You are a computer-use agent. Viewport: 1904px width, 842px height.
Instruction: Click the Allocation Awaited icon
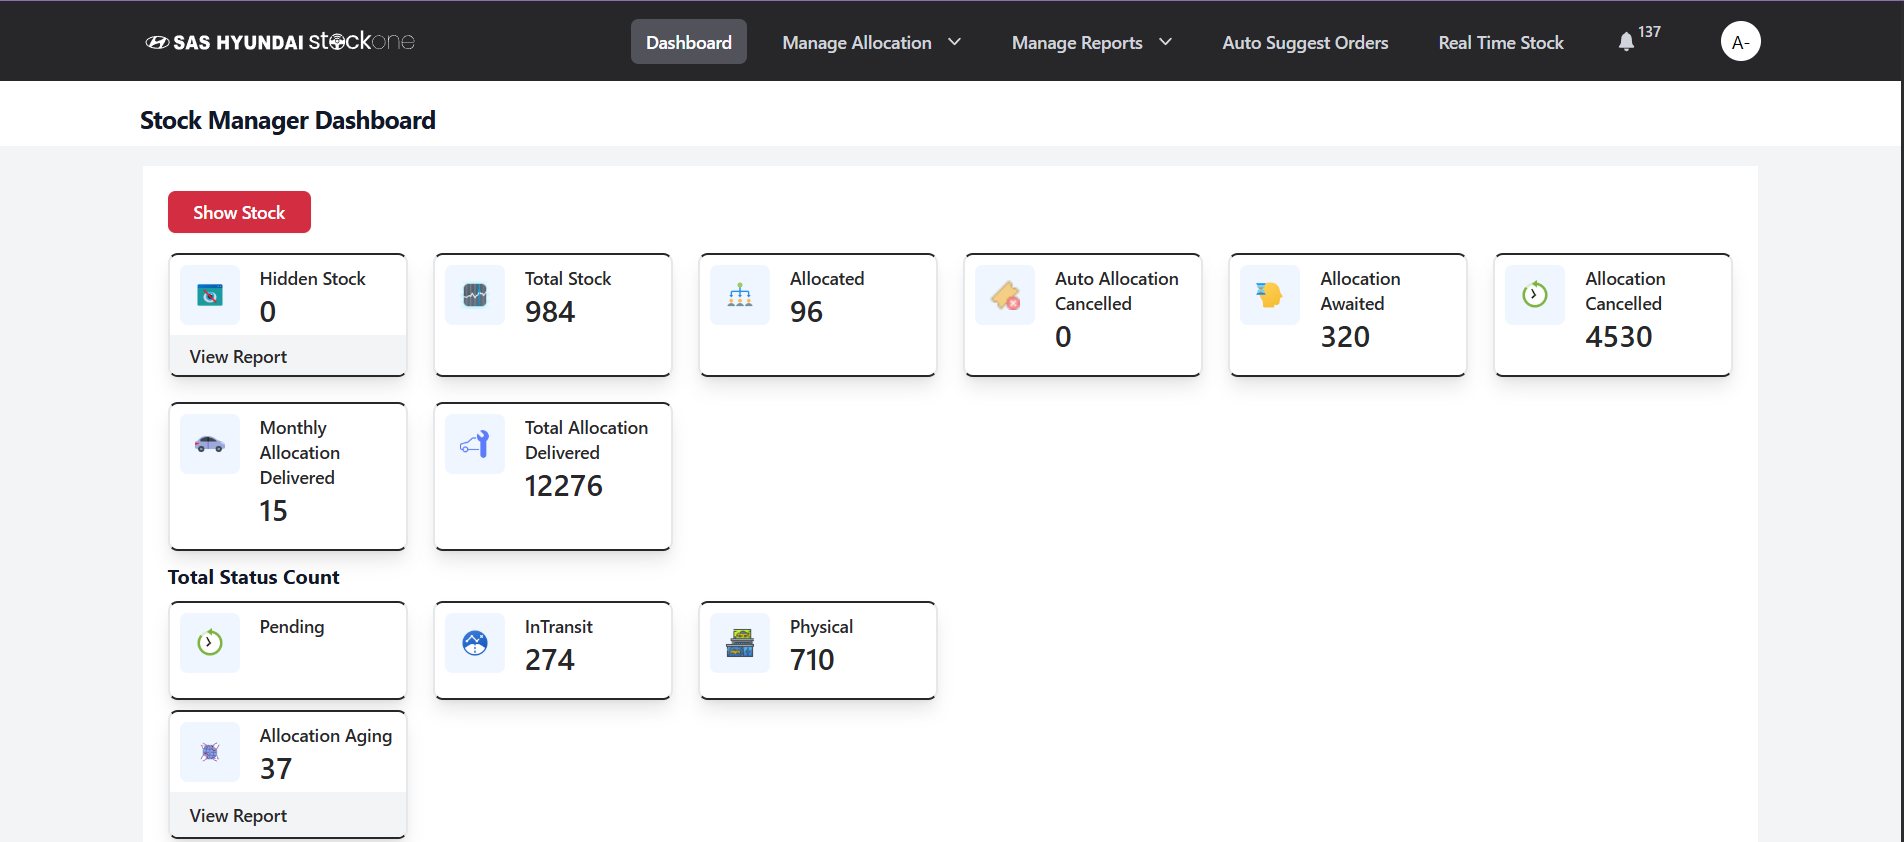pos(1270,295)
